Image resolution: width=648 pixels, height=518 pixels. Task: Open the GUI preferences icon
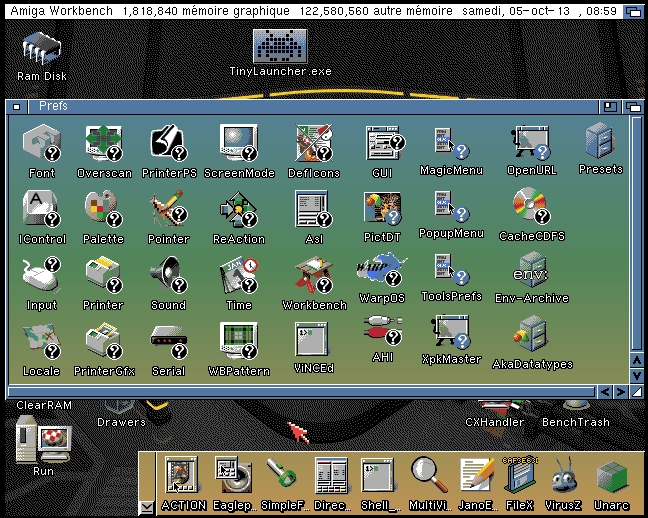pyautogui.click(x=385, y=143)
